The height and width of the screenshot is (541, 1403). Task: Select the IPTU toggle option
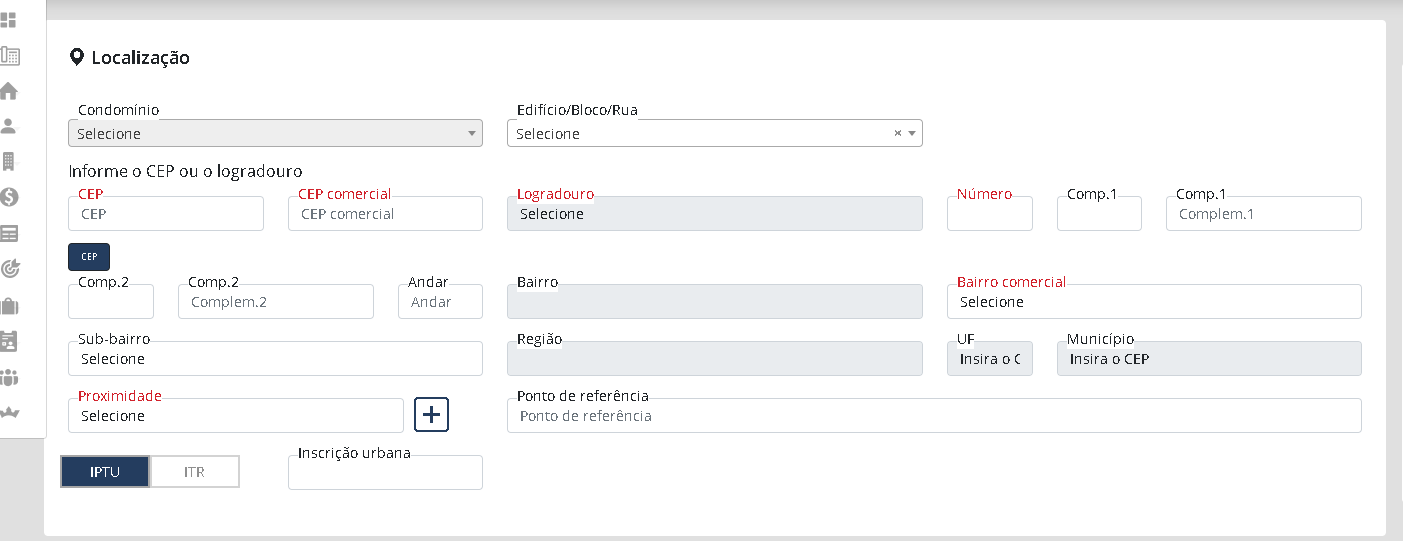pyautogui.click(x=105, y=472)
